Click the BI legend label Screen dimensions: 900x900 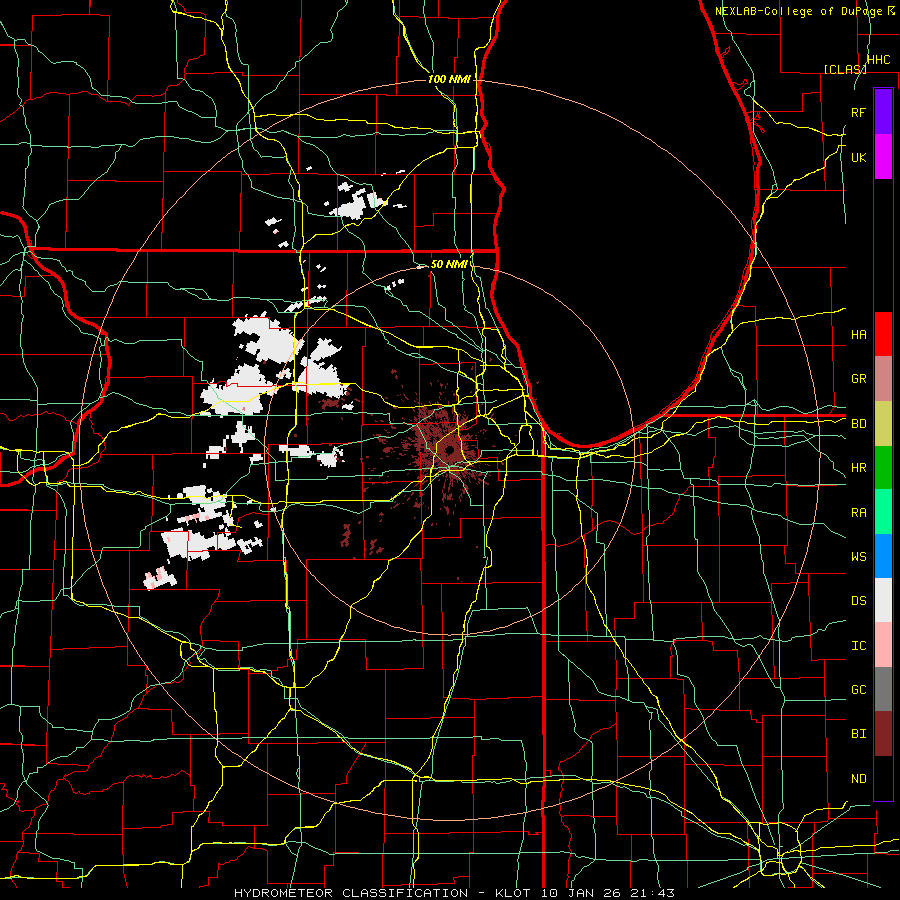(858, 734)
